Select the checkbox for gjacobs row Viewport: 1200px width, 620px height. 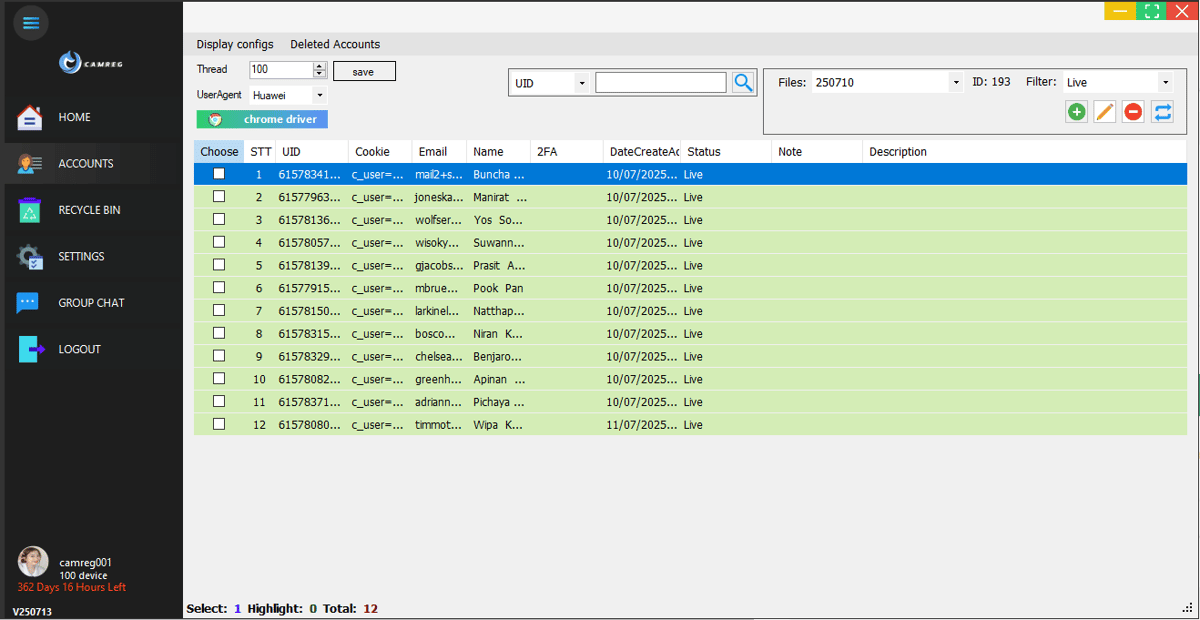218,264
